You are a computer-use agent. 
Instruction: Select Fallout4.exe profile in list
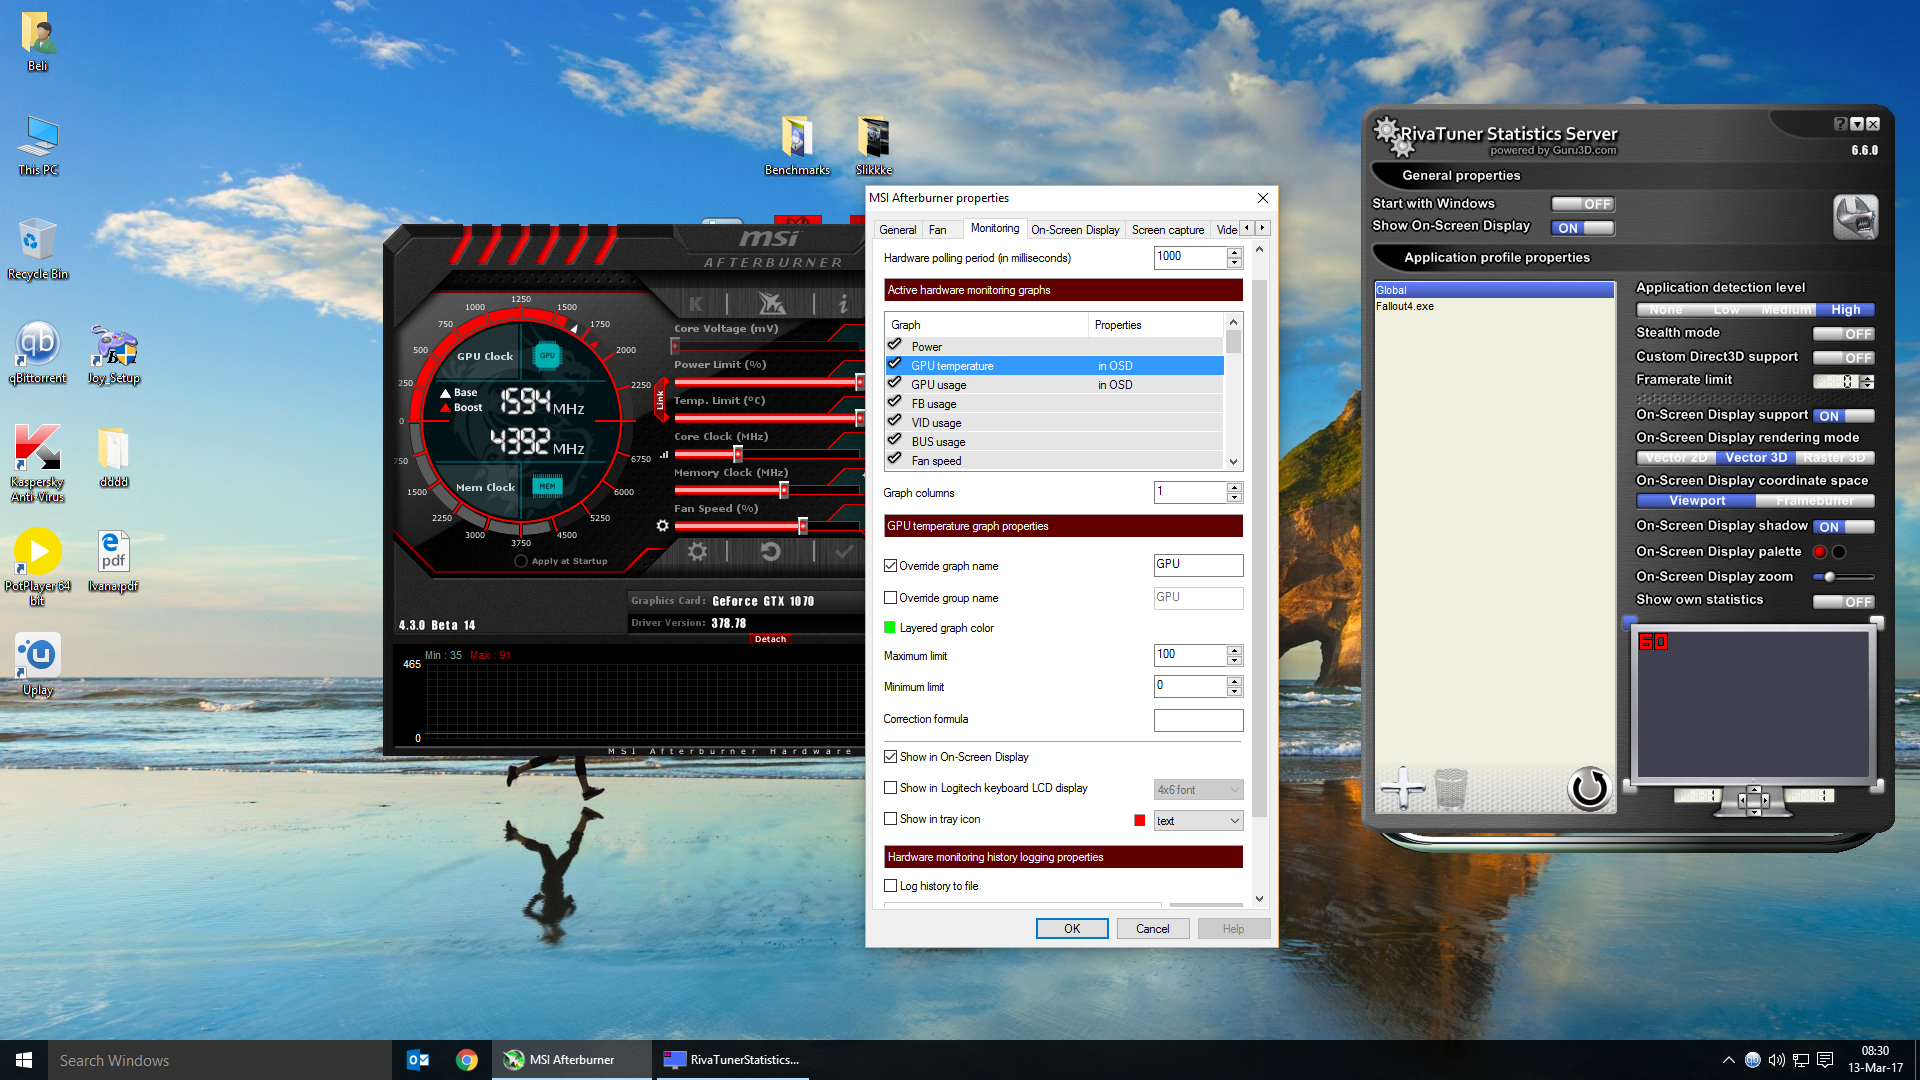(x=1494, y=306)
